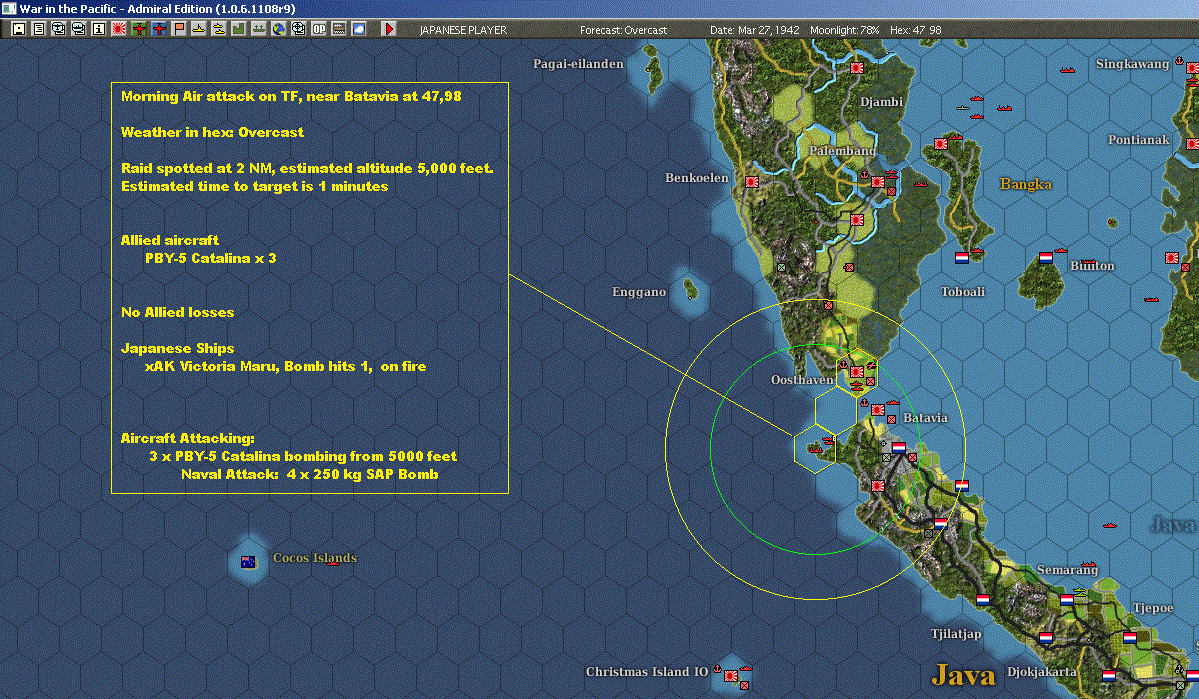This screenshot has width=1199, height=699.
Task: Select Dutch flag near Toboali
Action: pyautogui.click(x=962, y=258)
